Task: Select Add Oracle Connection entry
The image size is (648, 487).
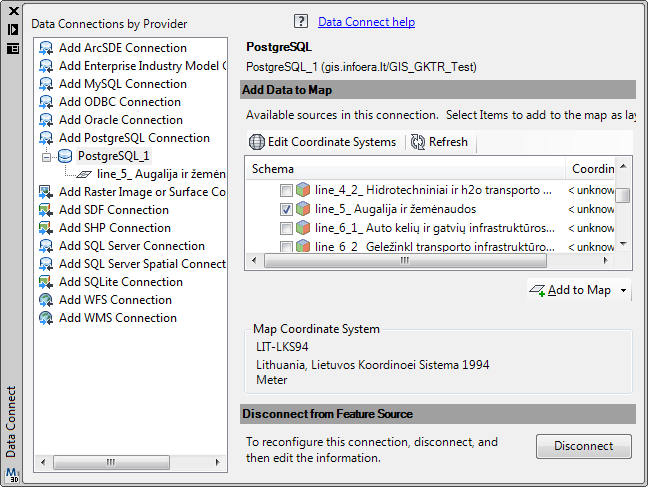Action: (x=121, y=120)
